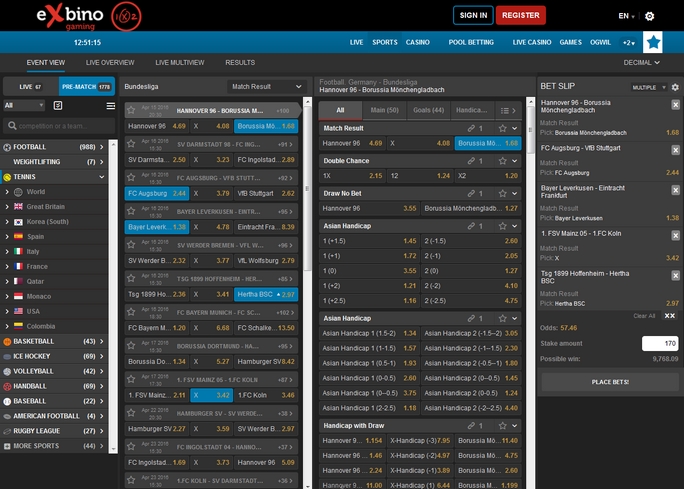
Task: Remove 1. FSV Mainz 05 - 1.FC Koln bet
Action: (675, 236)
